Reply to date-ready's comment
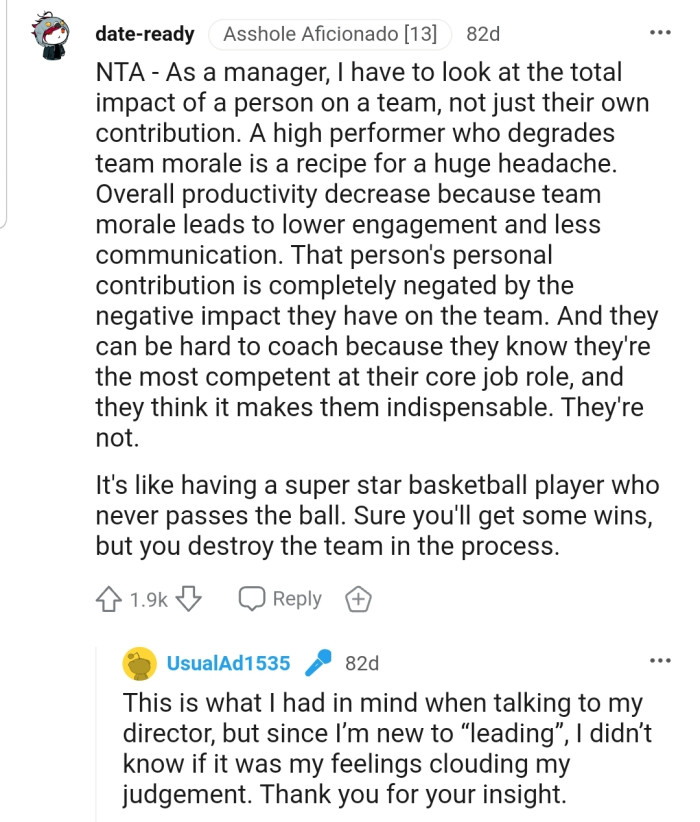This screenshot has height=822, width=700. tap(280, 599)
